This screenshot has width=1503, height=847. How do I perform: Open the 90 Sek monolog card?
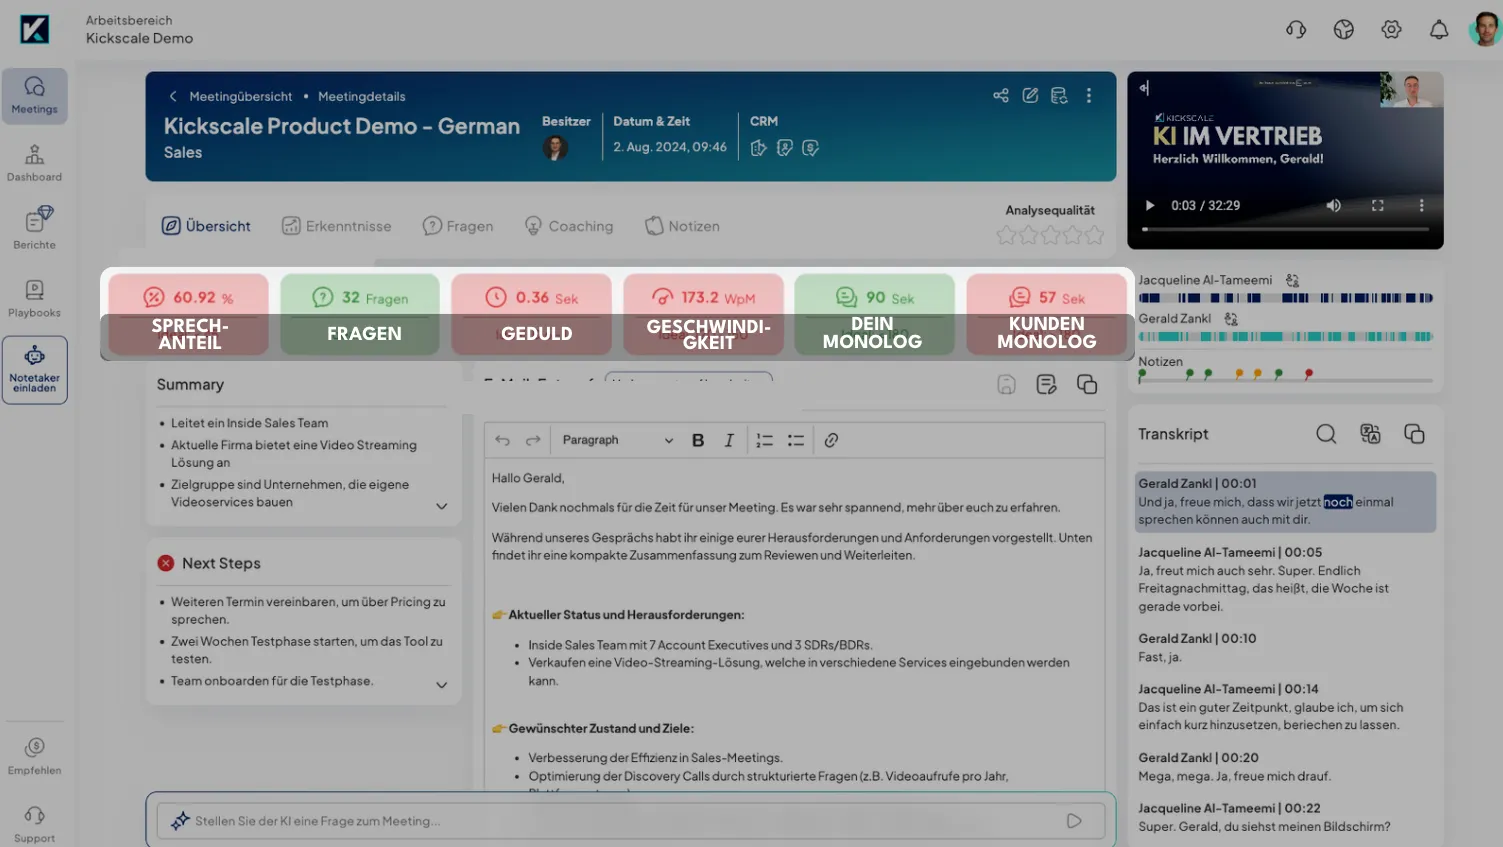[875, 314]
